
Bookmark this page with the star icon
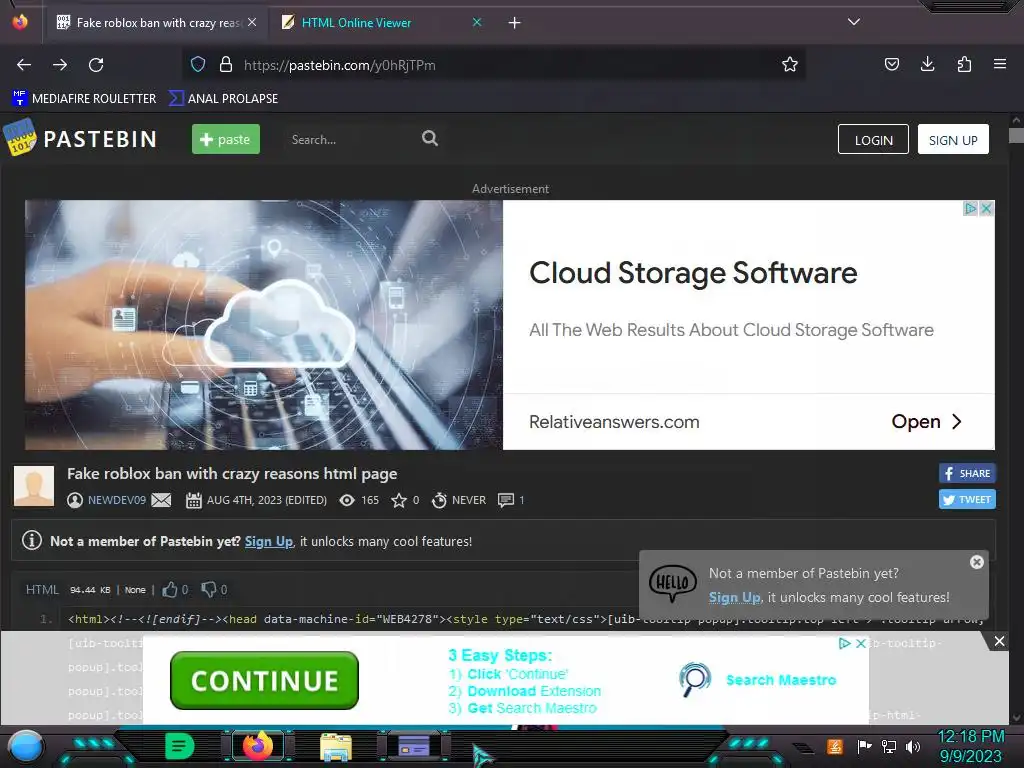click(790, 64)
